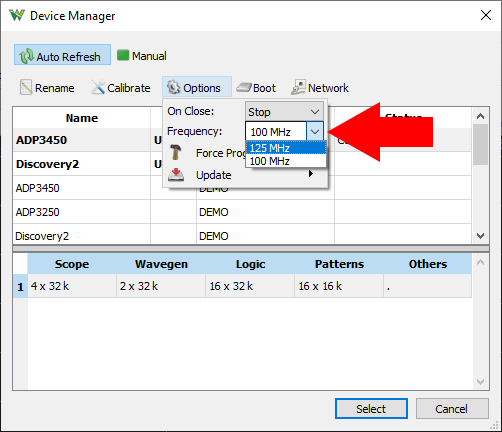
Task: Click the Frequency combo box arrow
Action: pyautogui.click(x=315, y=132)
